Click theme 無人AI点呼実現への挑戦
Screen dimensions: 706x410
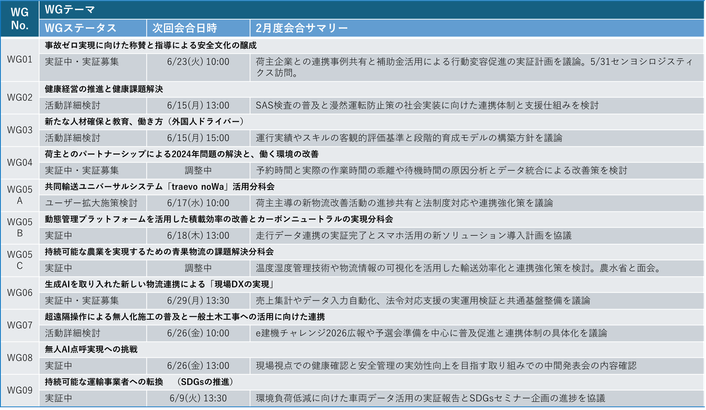pos(91,349)
